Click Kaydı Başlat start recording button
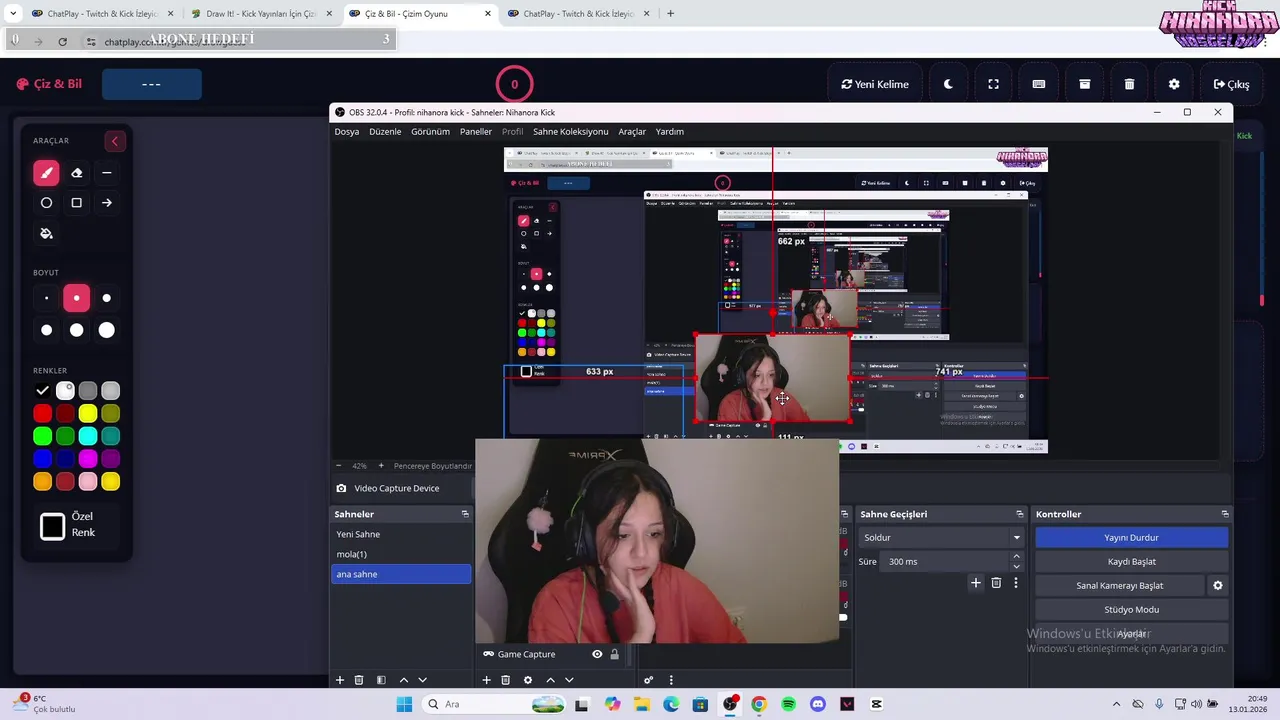The width and height of the screenshot is (1280, 720). (x=1131, y=562)
